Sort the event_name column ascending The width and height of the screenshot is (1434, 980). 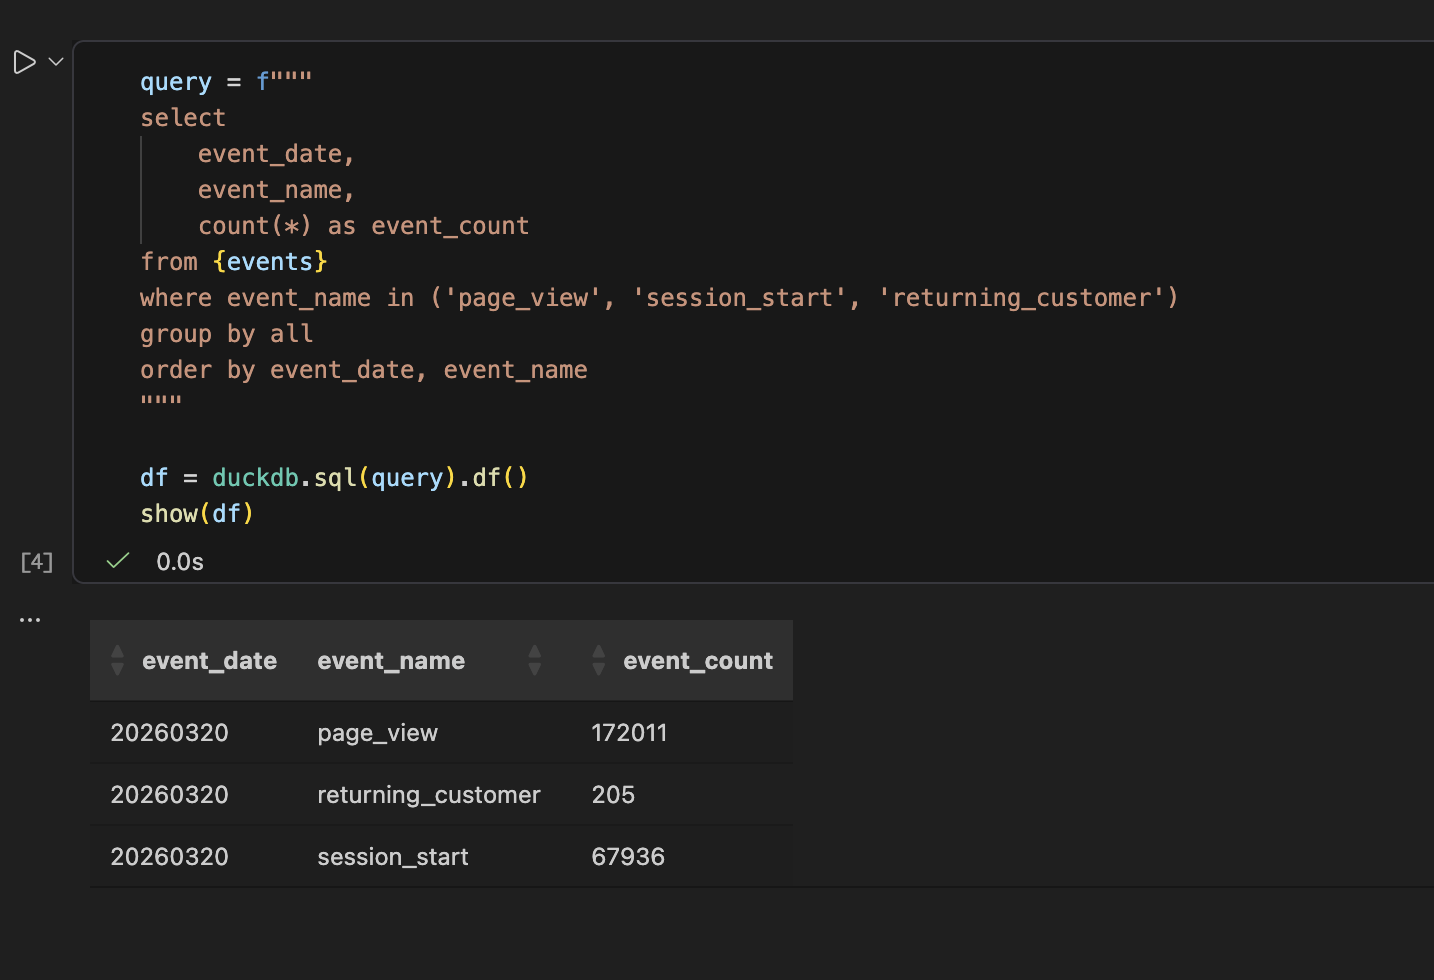tap(535, 653)
